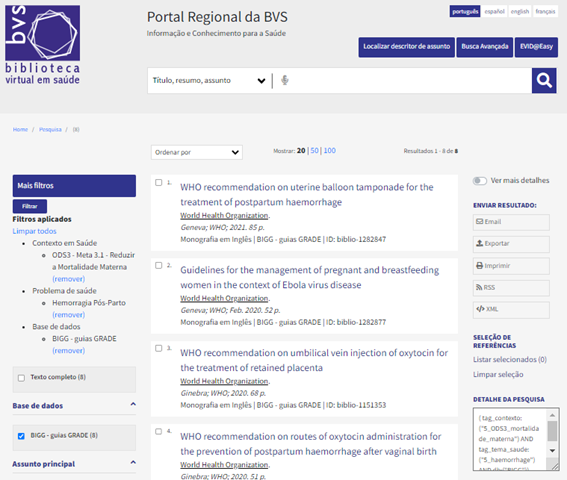
Task: Show 50 results per page
Action: (x=315, y=150)
